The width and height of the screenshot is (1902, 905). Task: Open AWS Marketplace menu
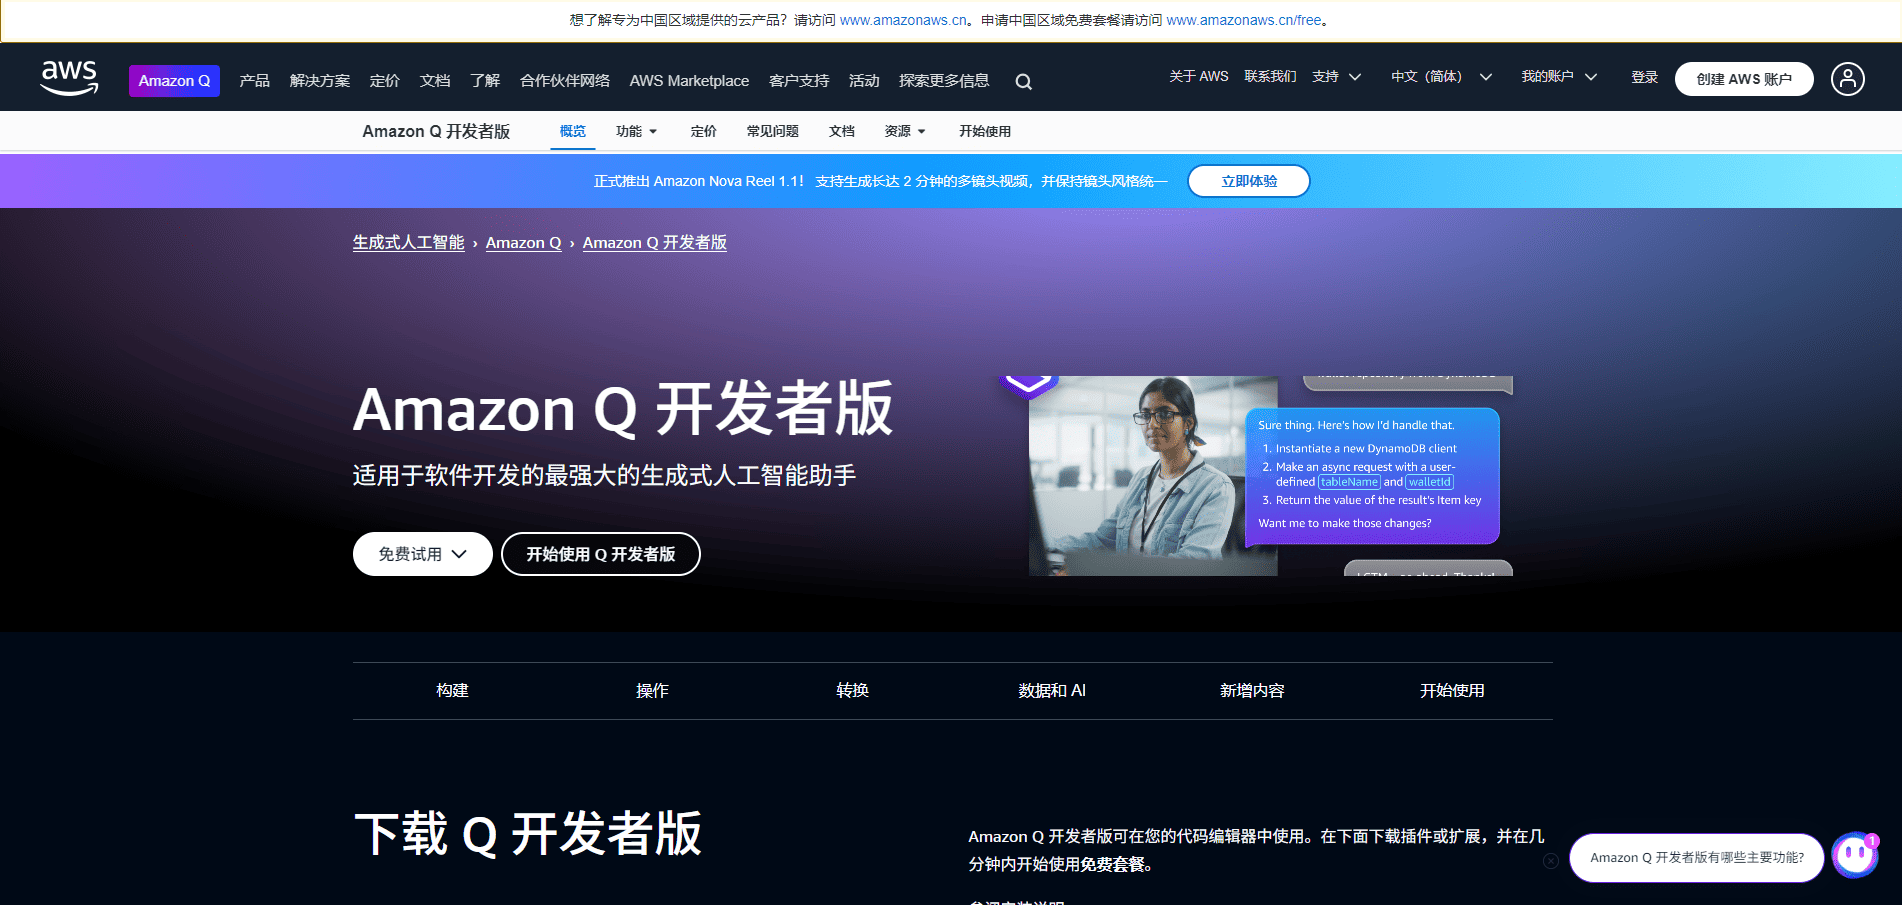[689, 81]
